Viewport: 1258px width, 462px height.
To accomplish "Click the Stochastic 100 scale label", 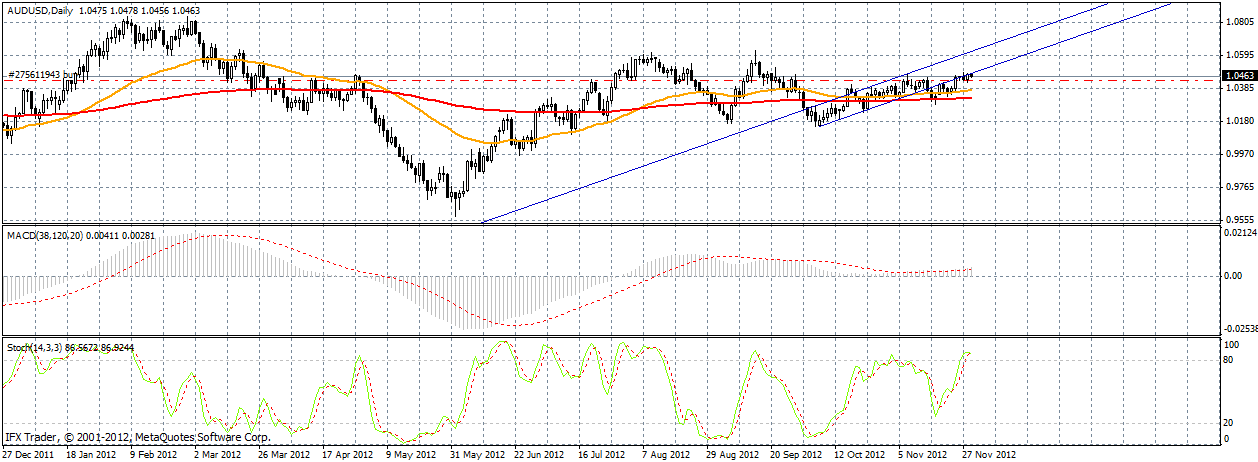I will (1233, 344).
